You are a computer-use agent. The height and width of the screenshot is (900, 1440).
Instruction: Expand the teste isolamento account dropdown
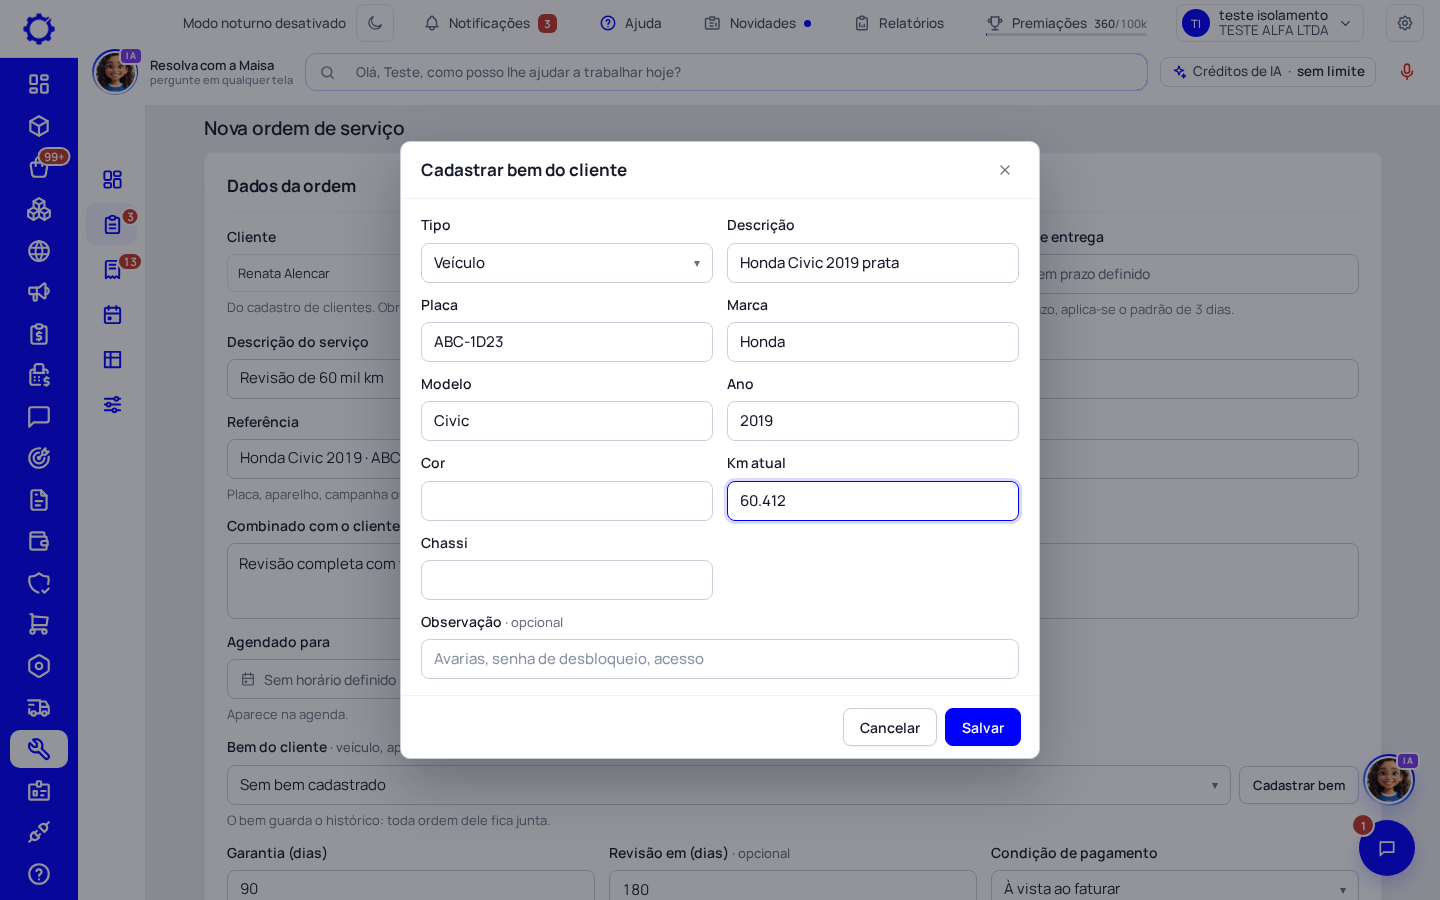(x=1270, y=23)
